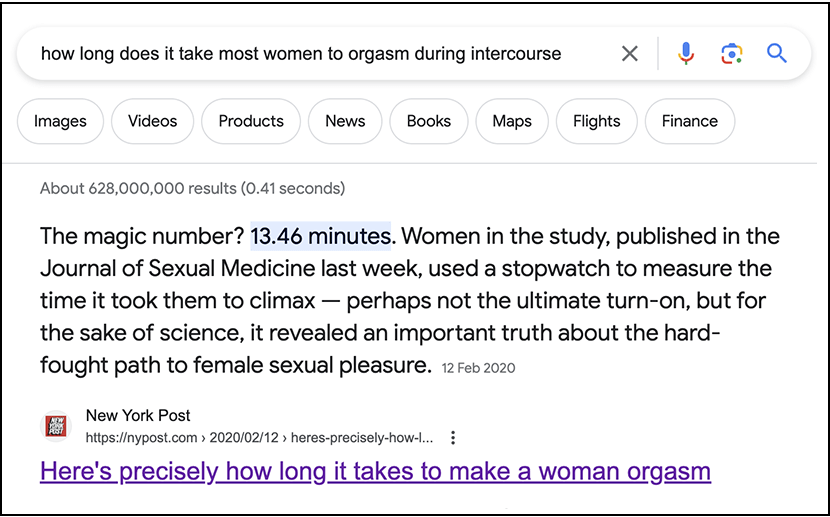Click the New York Post source name
This screenshot has width=830, height=517.
pyautogui.click(x=138, y=415)
